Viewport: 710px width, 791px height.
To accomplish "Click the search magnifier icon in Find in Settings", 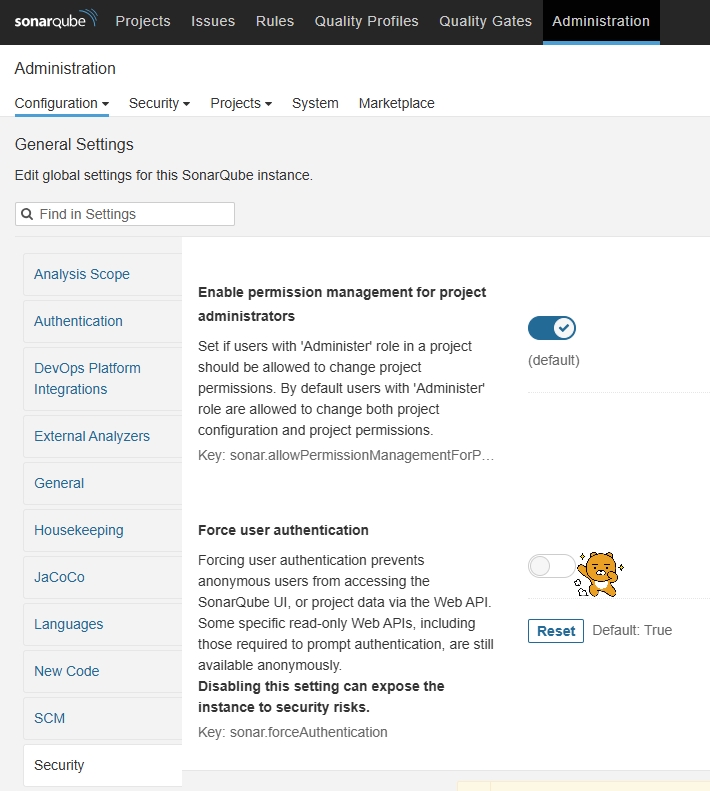I will 27,214.
